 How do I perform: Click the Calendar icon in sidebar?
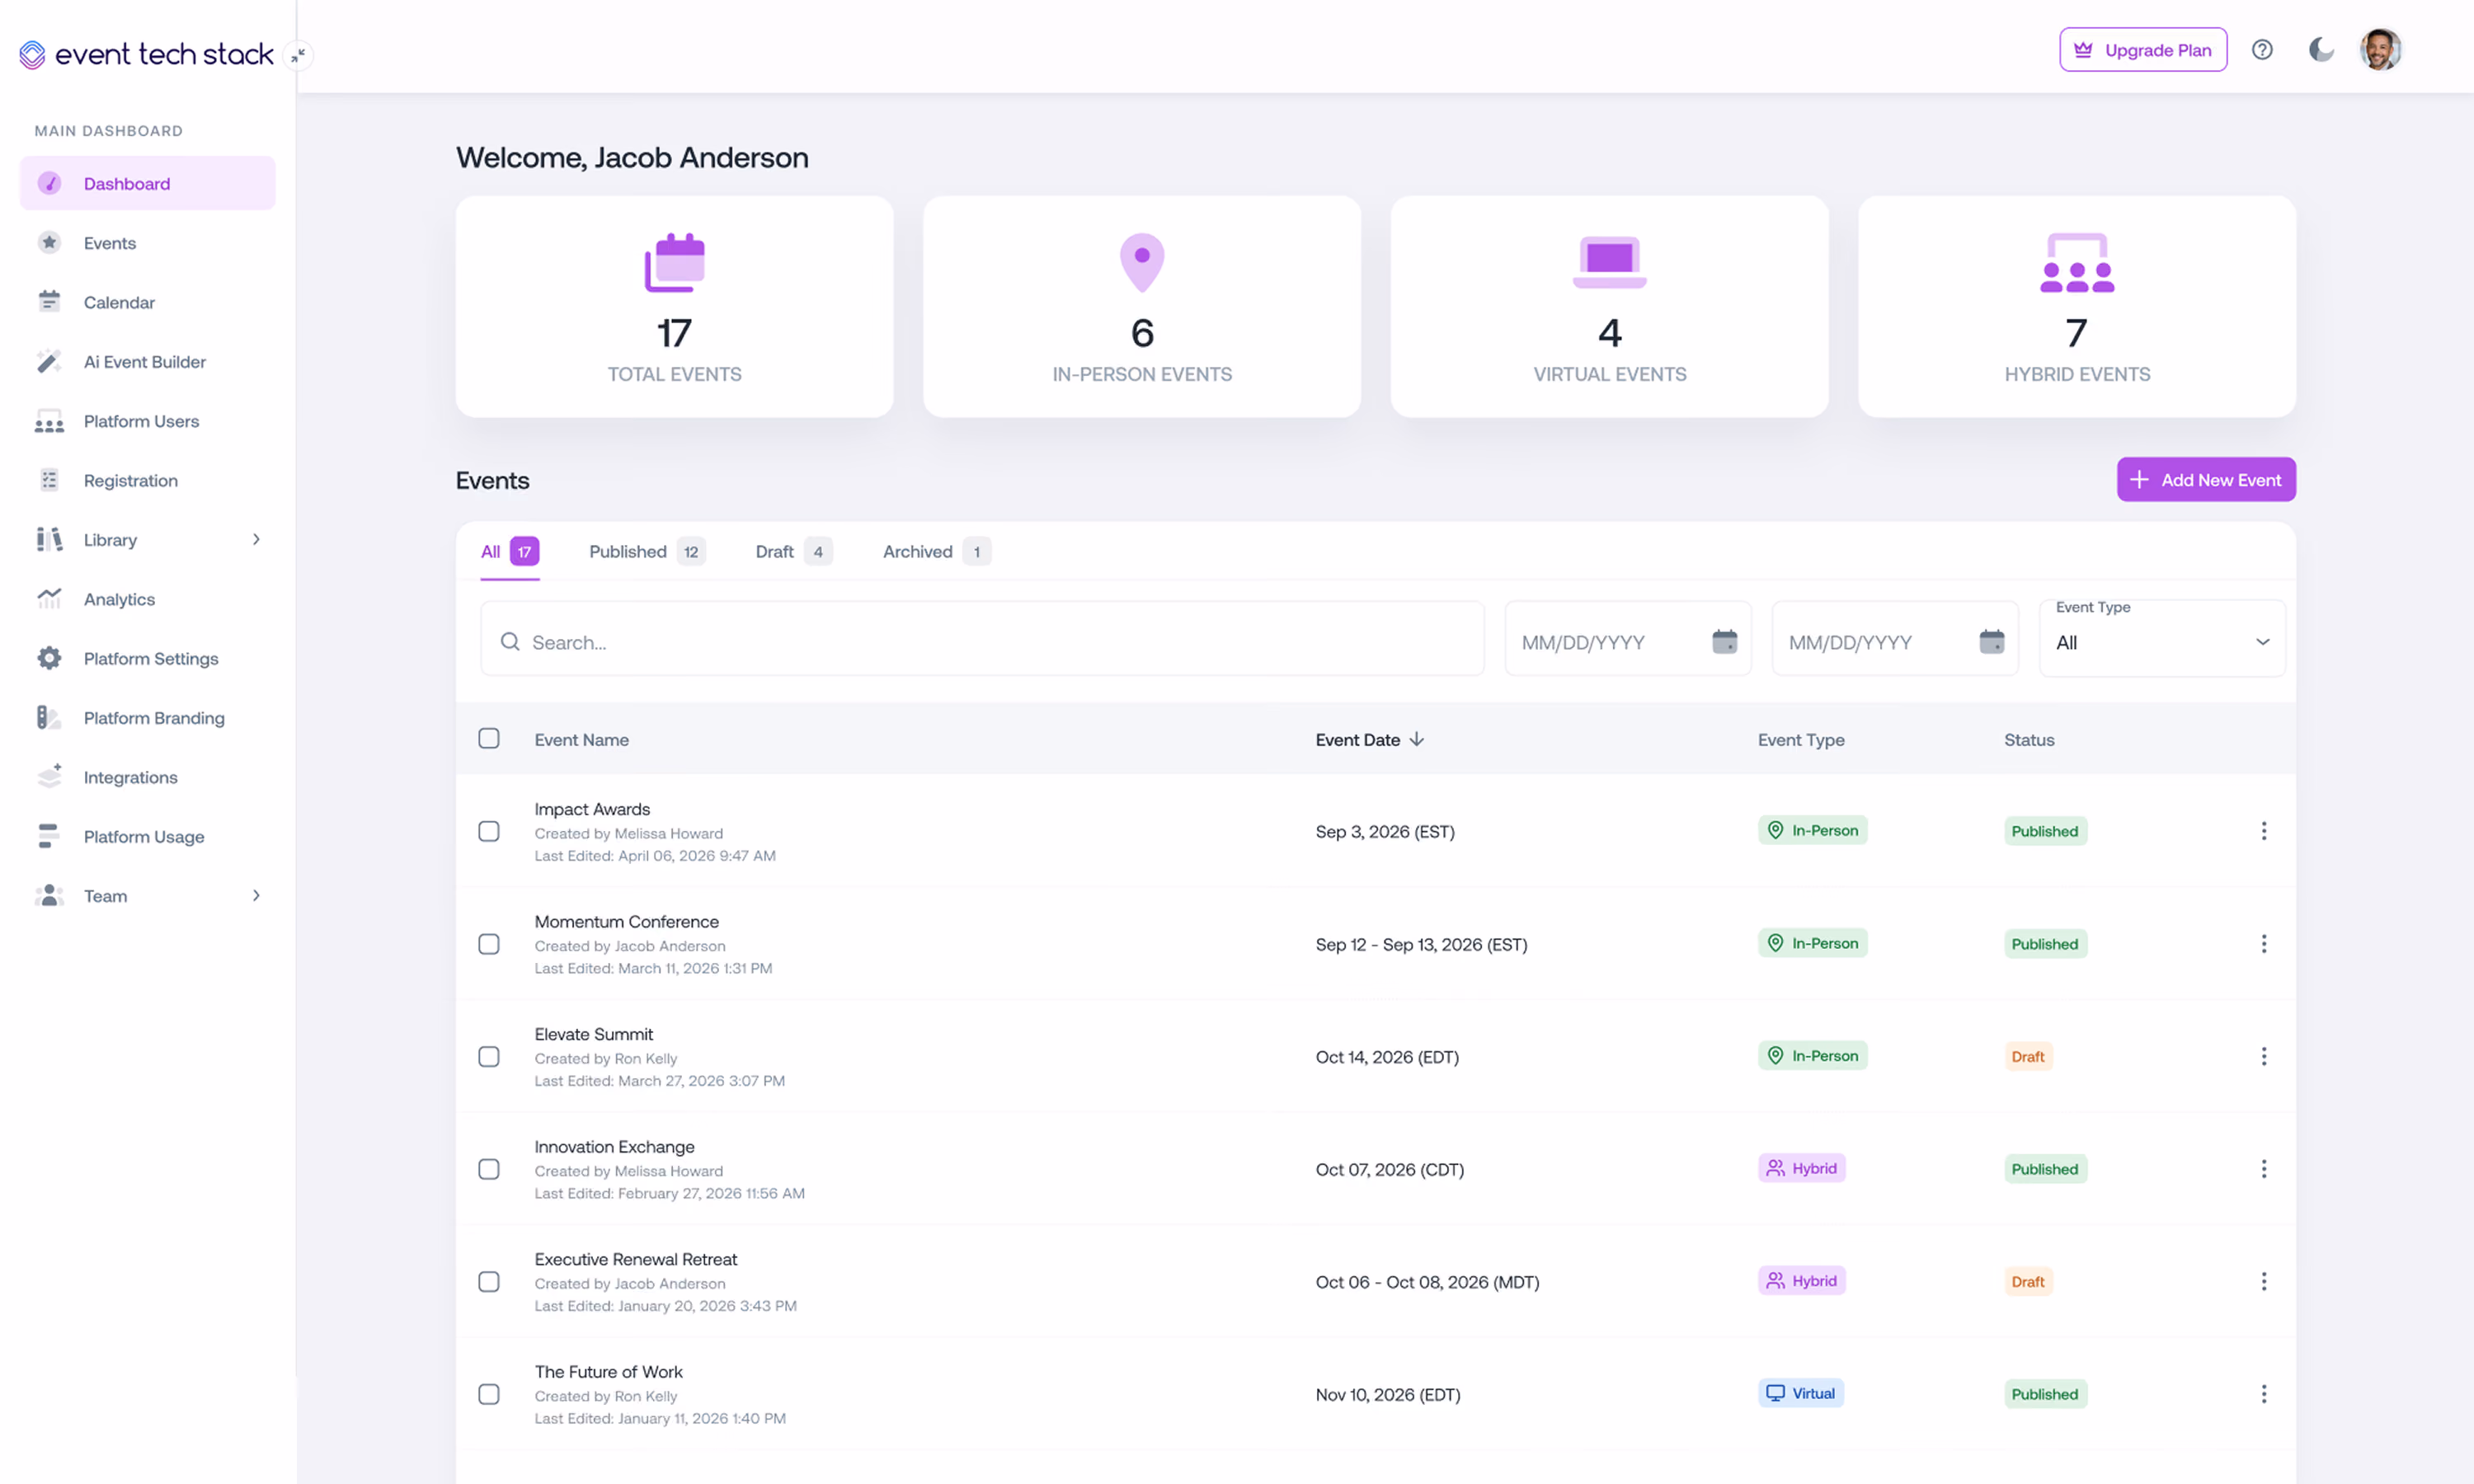point(49,302)
